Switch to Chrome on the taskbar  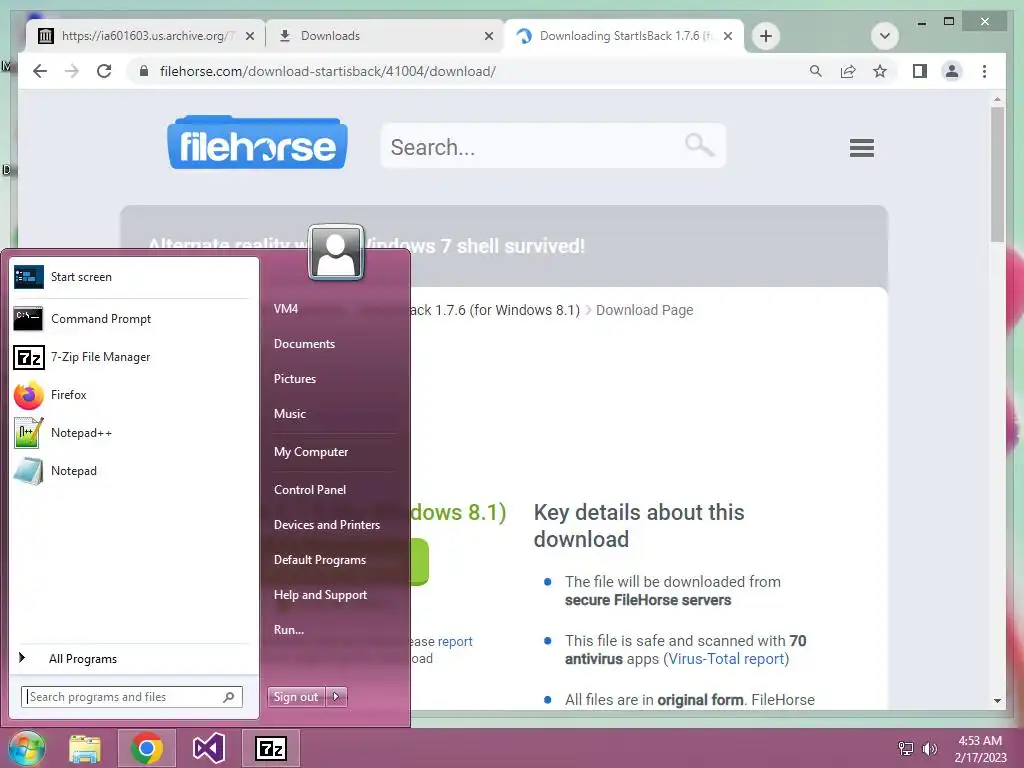coord(146,748)
